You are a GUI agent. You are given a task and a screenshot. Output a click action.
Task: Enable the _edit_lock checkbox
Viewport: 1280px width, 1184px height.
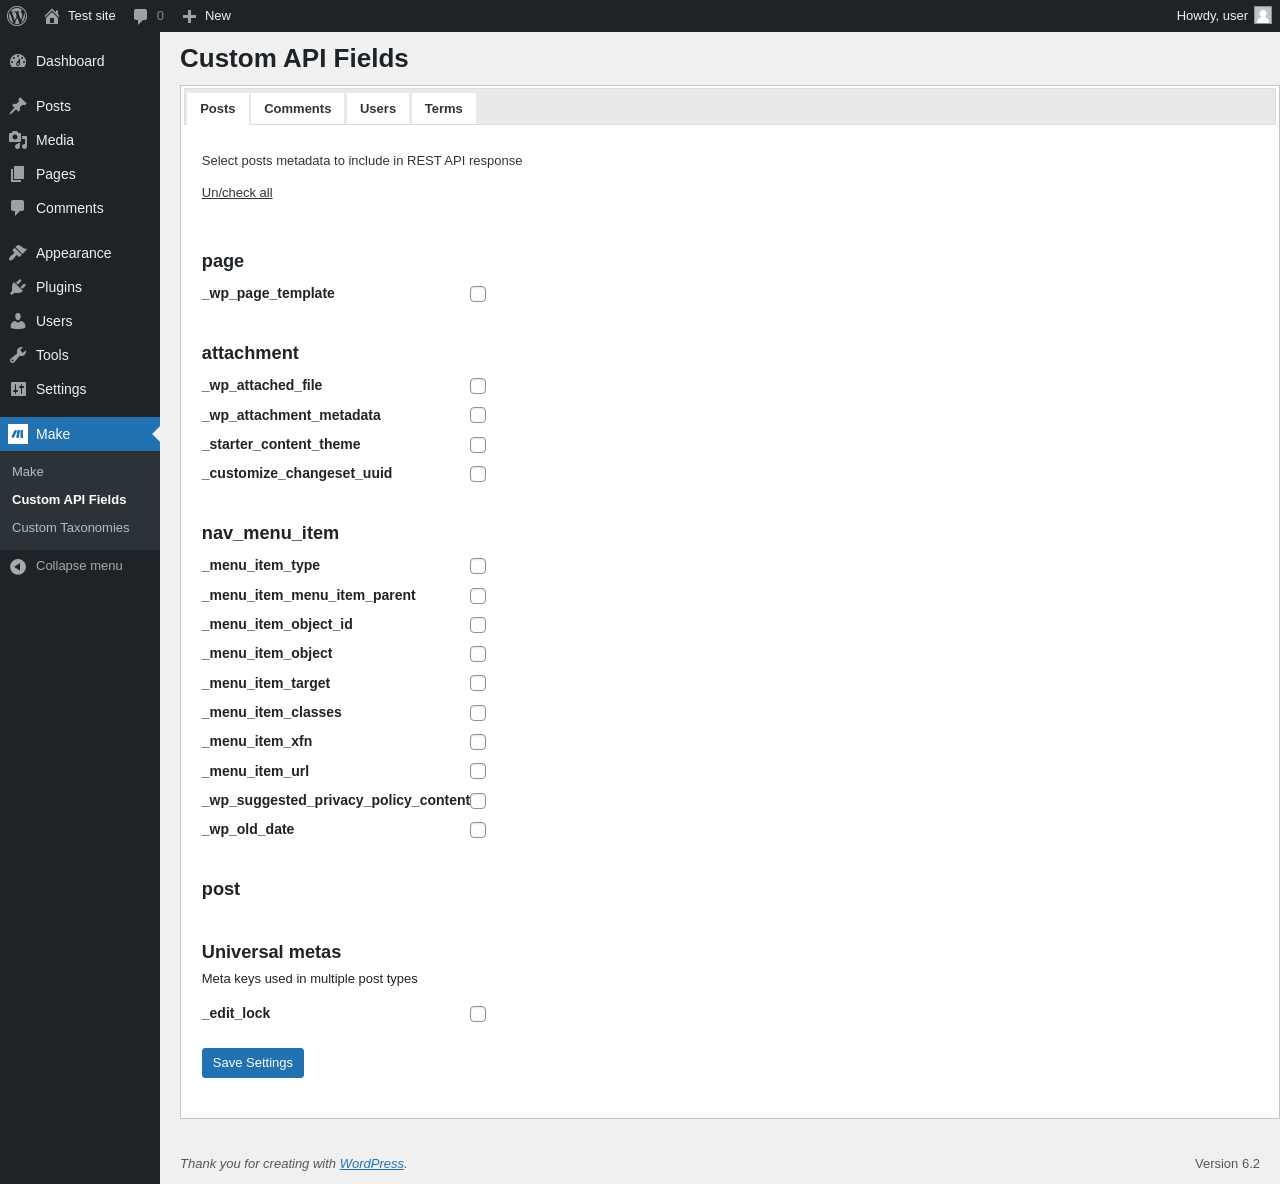click(x=478, y=1014)
